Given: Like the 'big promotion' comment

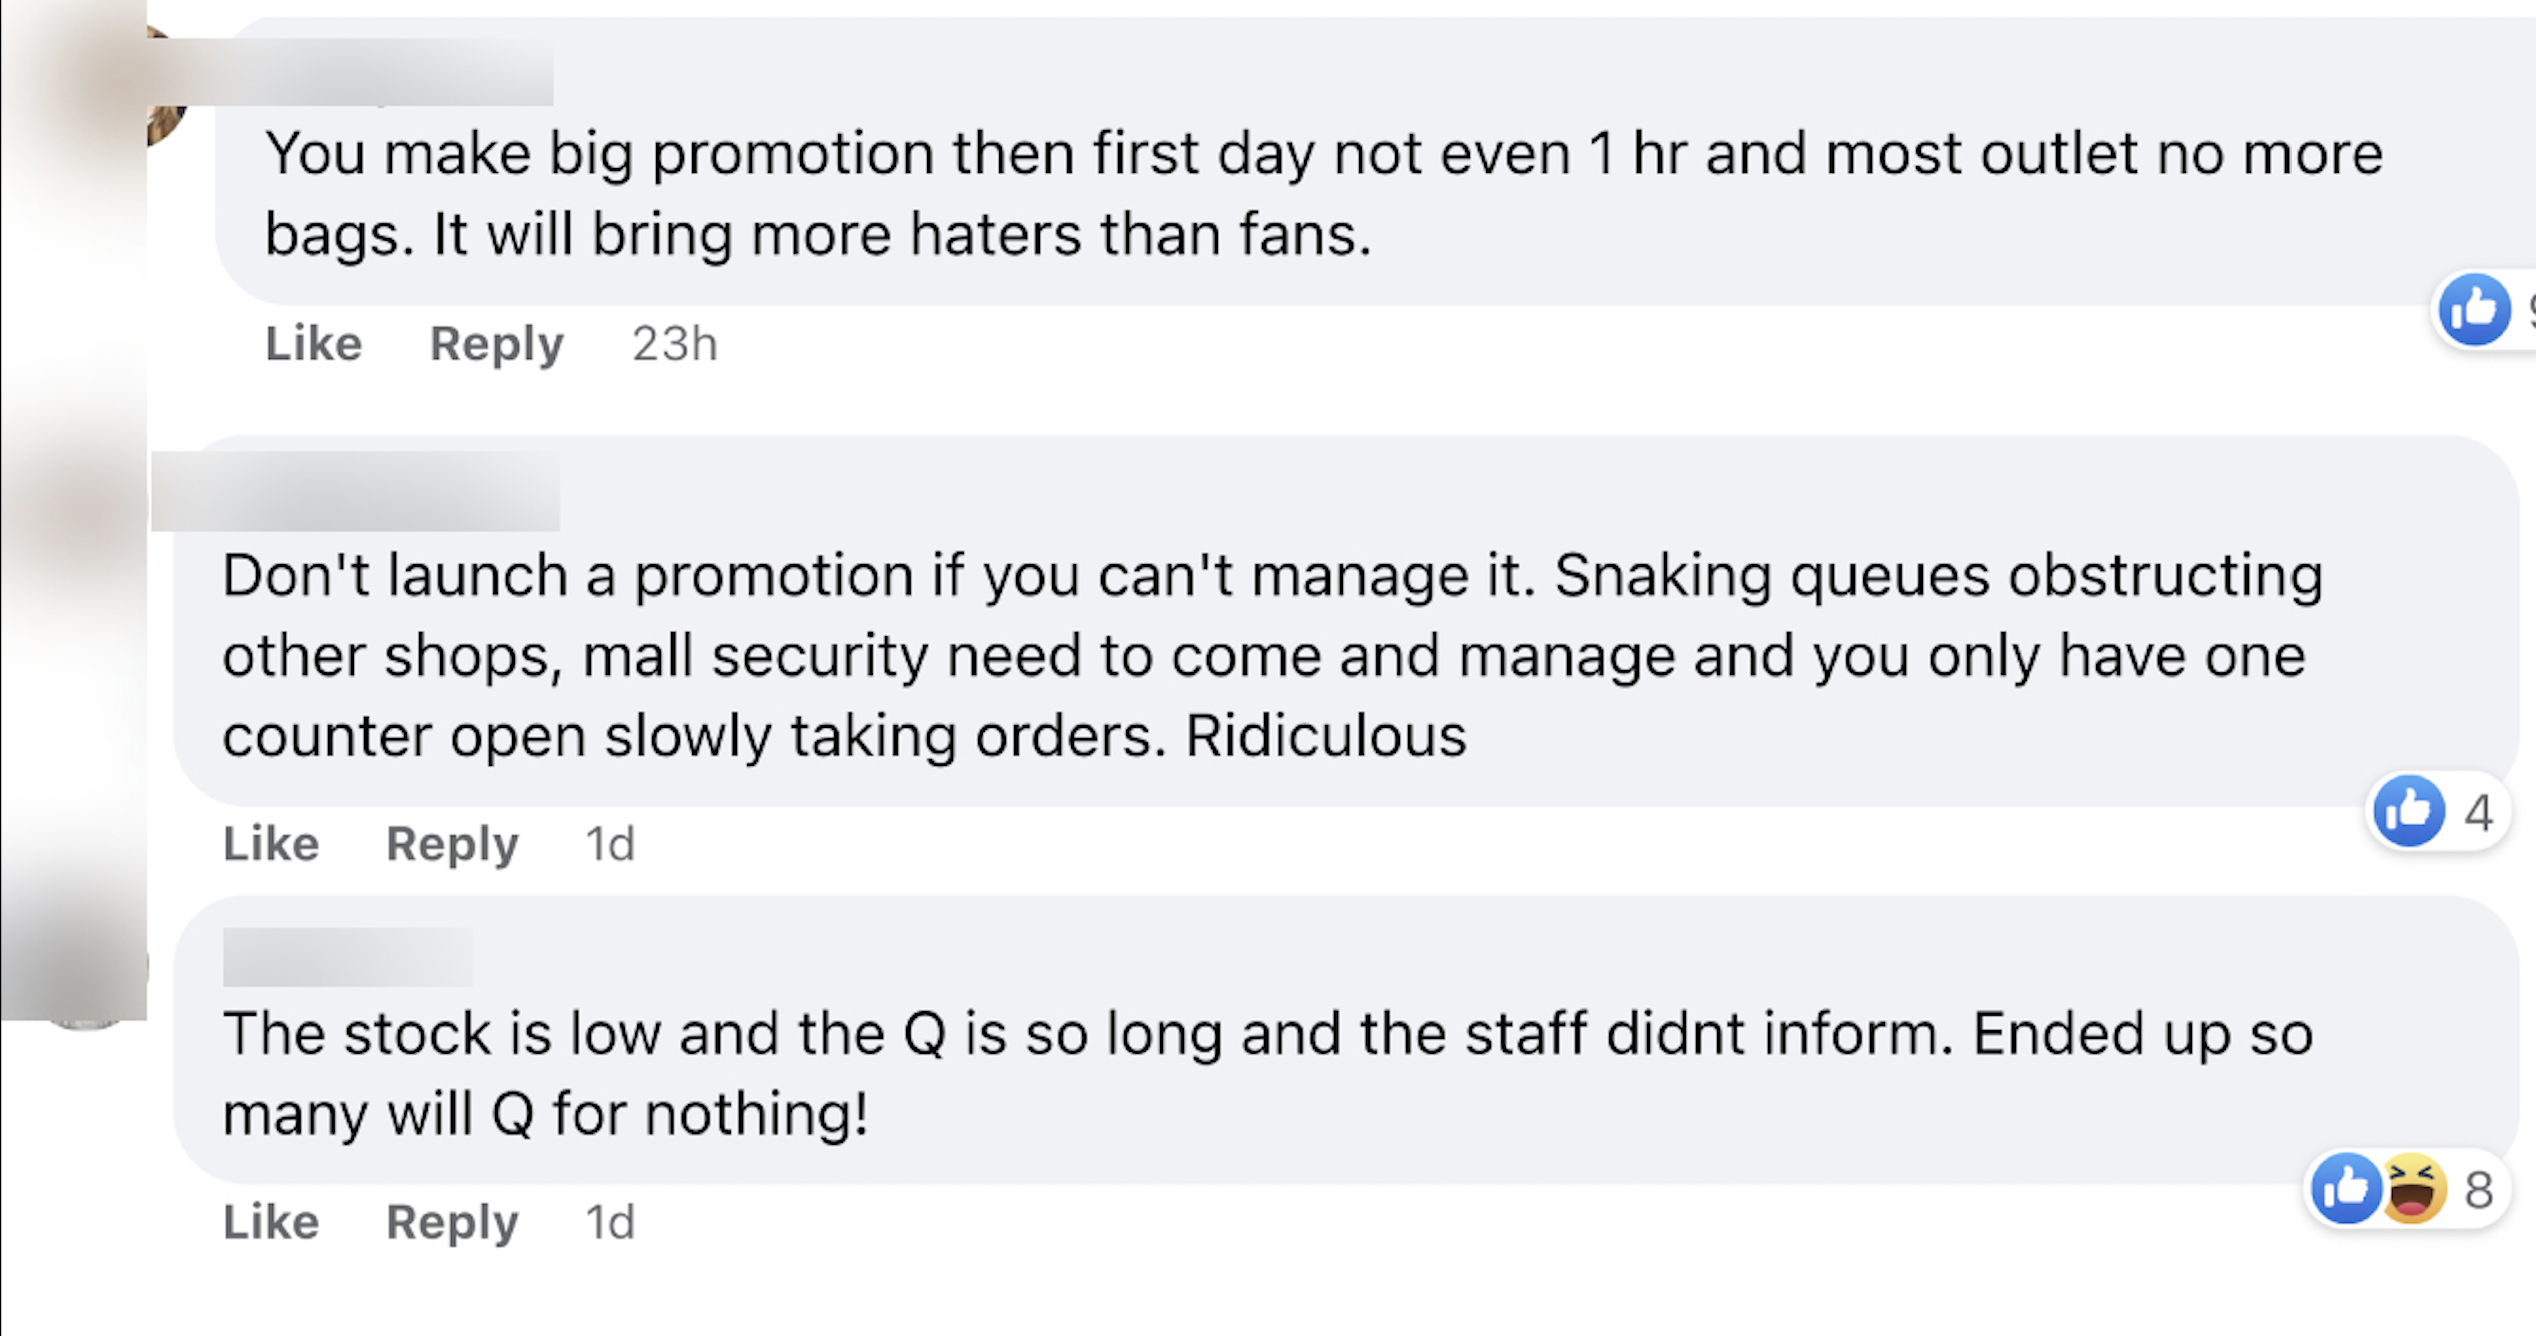Looking at the screenshot, I should pyautogui.click(x=313, y=344).
